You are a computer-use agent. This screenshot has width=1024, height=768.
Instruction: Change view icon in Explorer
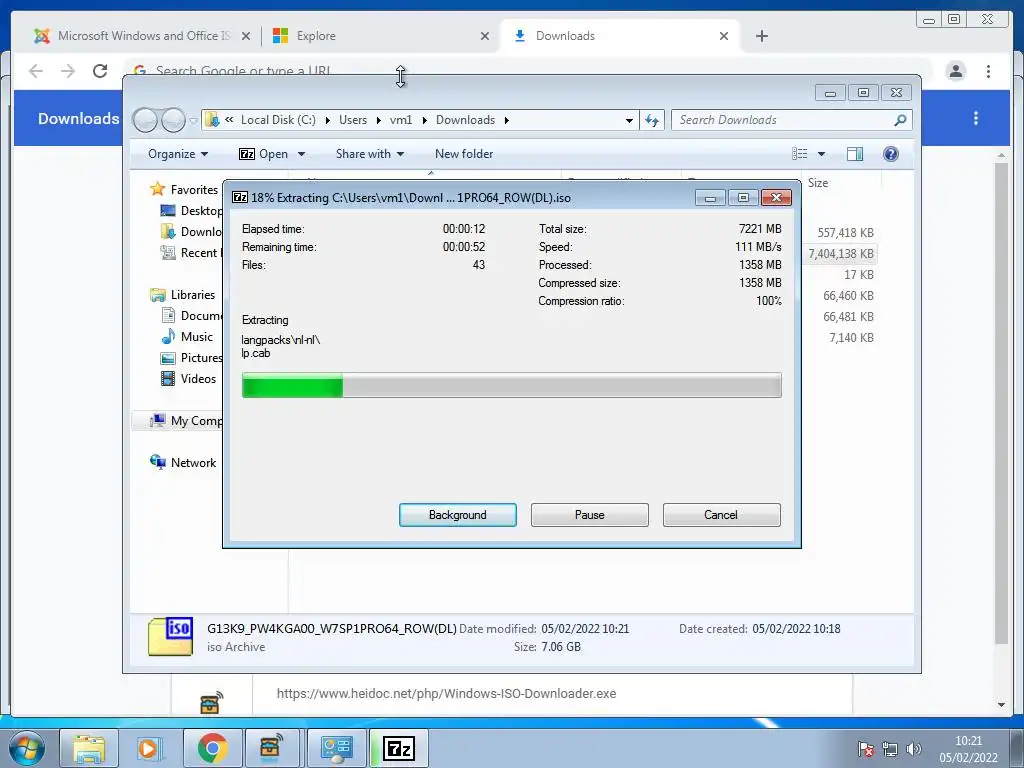(x=799, y=154)
